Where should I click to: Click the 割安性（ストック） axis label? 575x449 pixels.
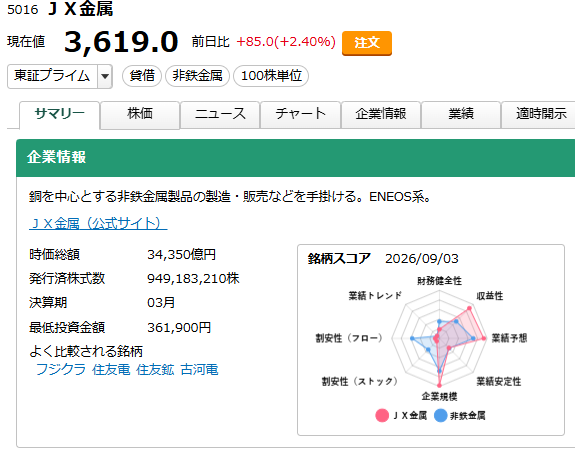[359, 381]
